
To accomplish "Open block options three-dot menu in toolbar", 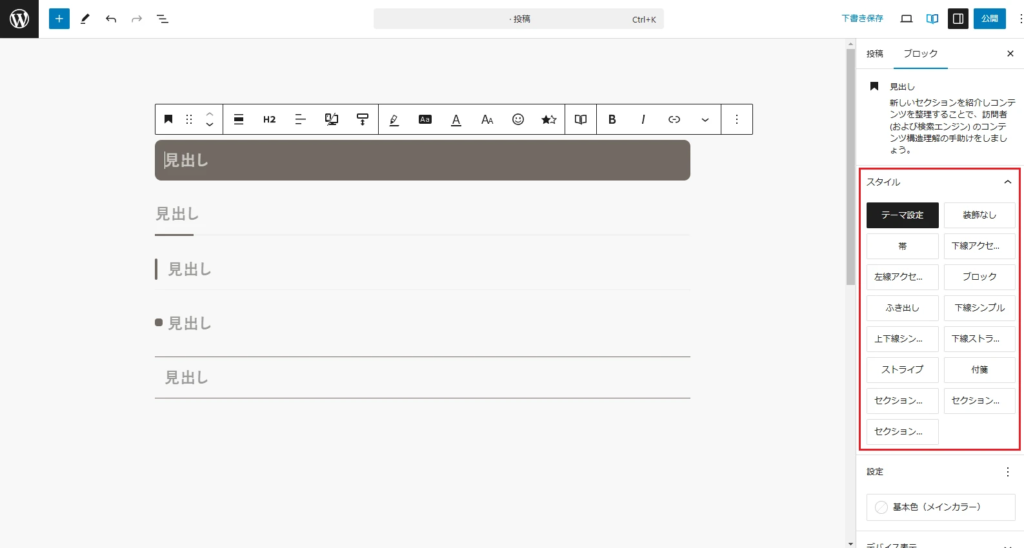I will tap(737, 119).
